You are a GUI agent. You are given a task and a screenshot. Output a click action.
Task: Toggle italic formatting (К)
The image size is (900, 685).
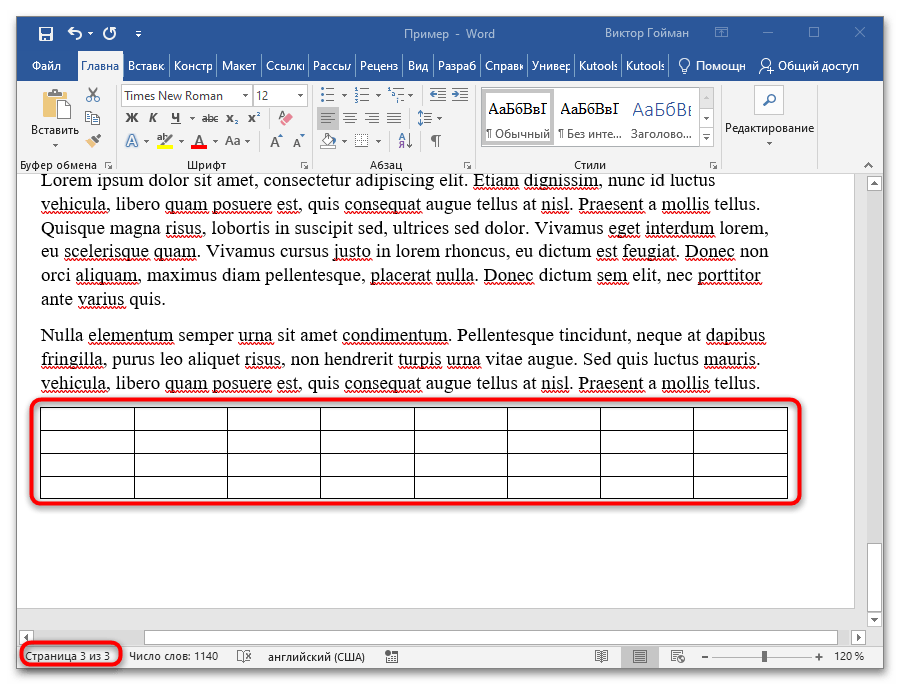click(153, 118)
